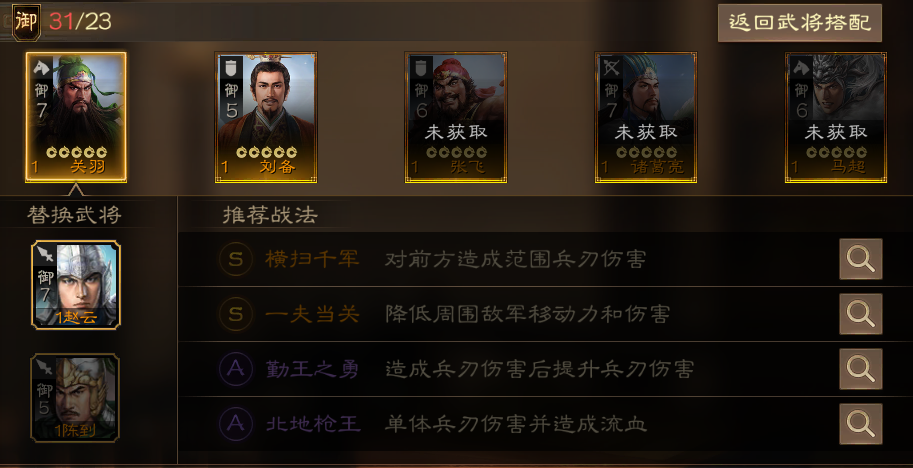Image resolution: width=913 pixels, height=468 pixels.
Task: Choose 赵云 as replacement general
Action: (x=76, y=285)
